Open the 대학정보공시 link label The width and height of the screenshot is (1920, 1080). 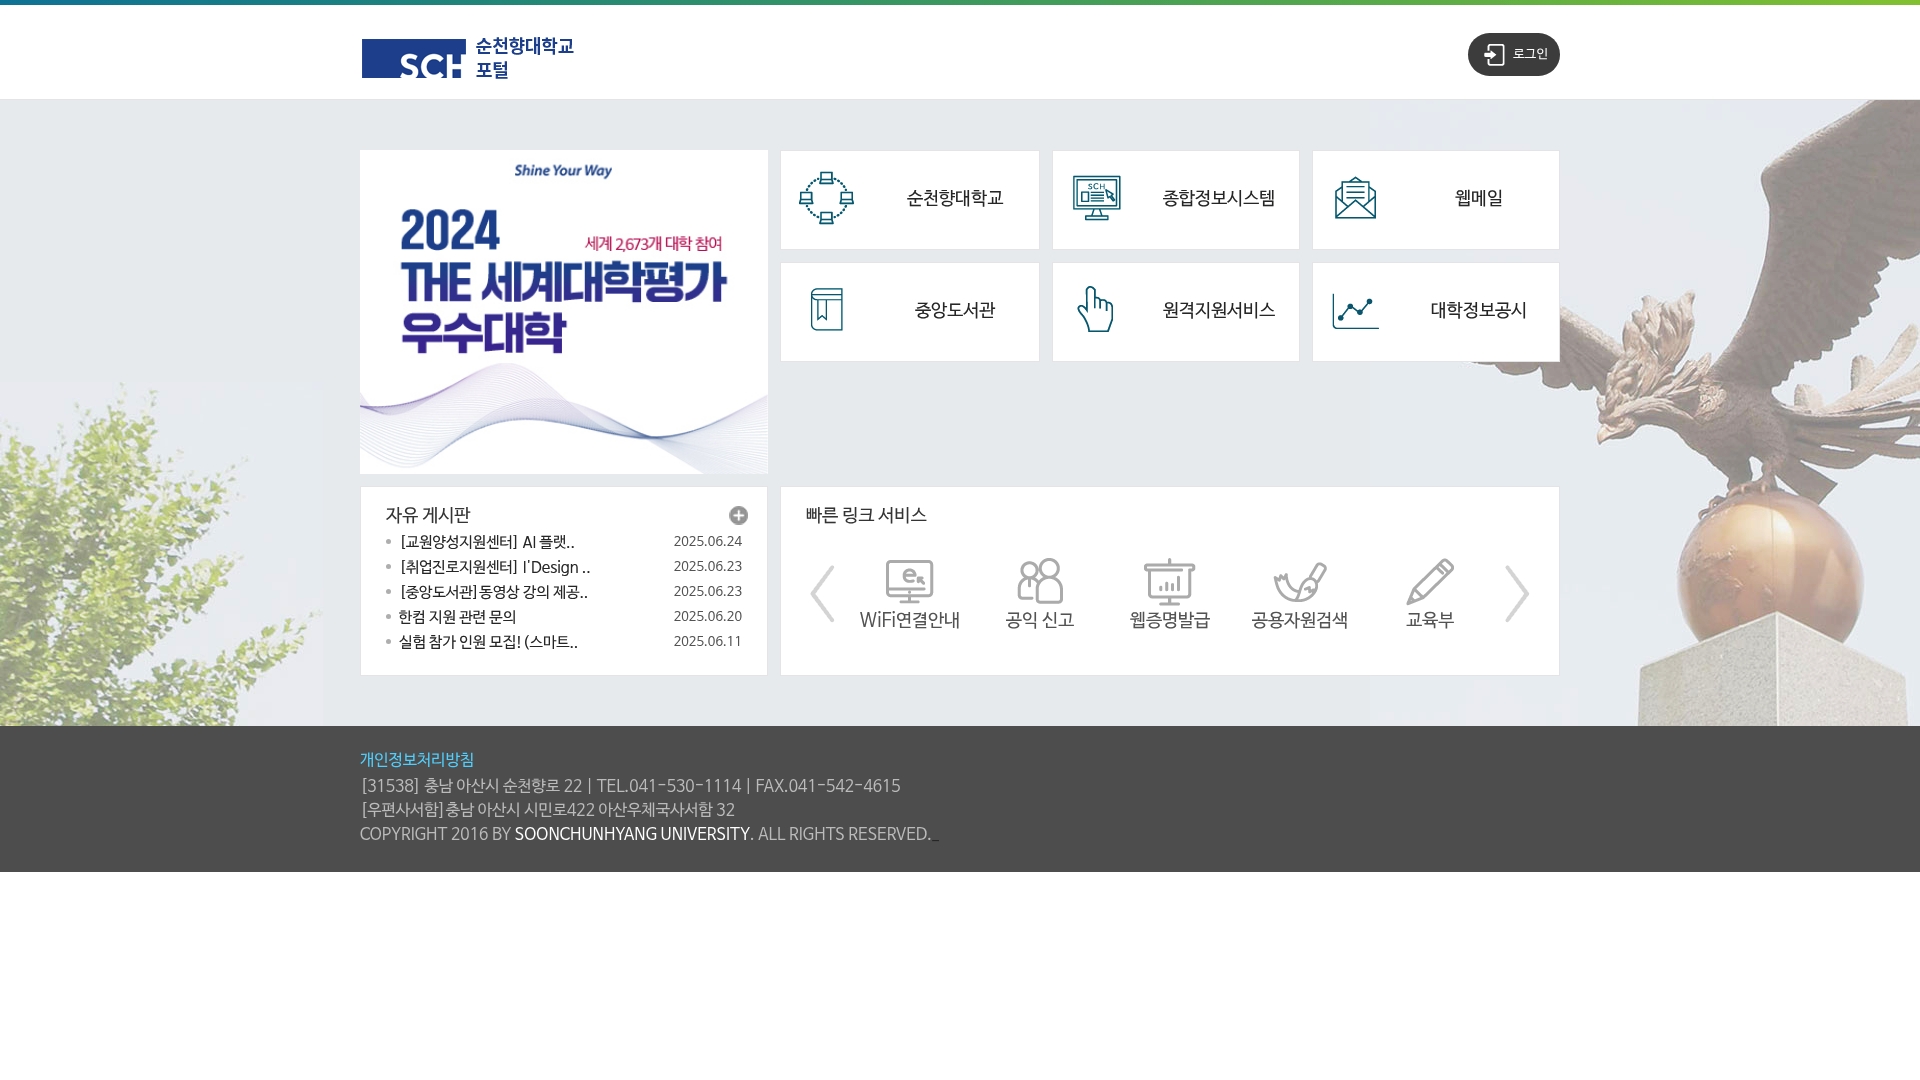pyautogui.click(x=1478, y=310)
